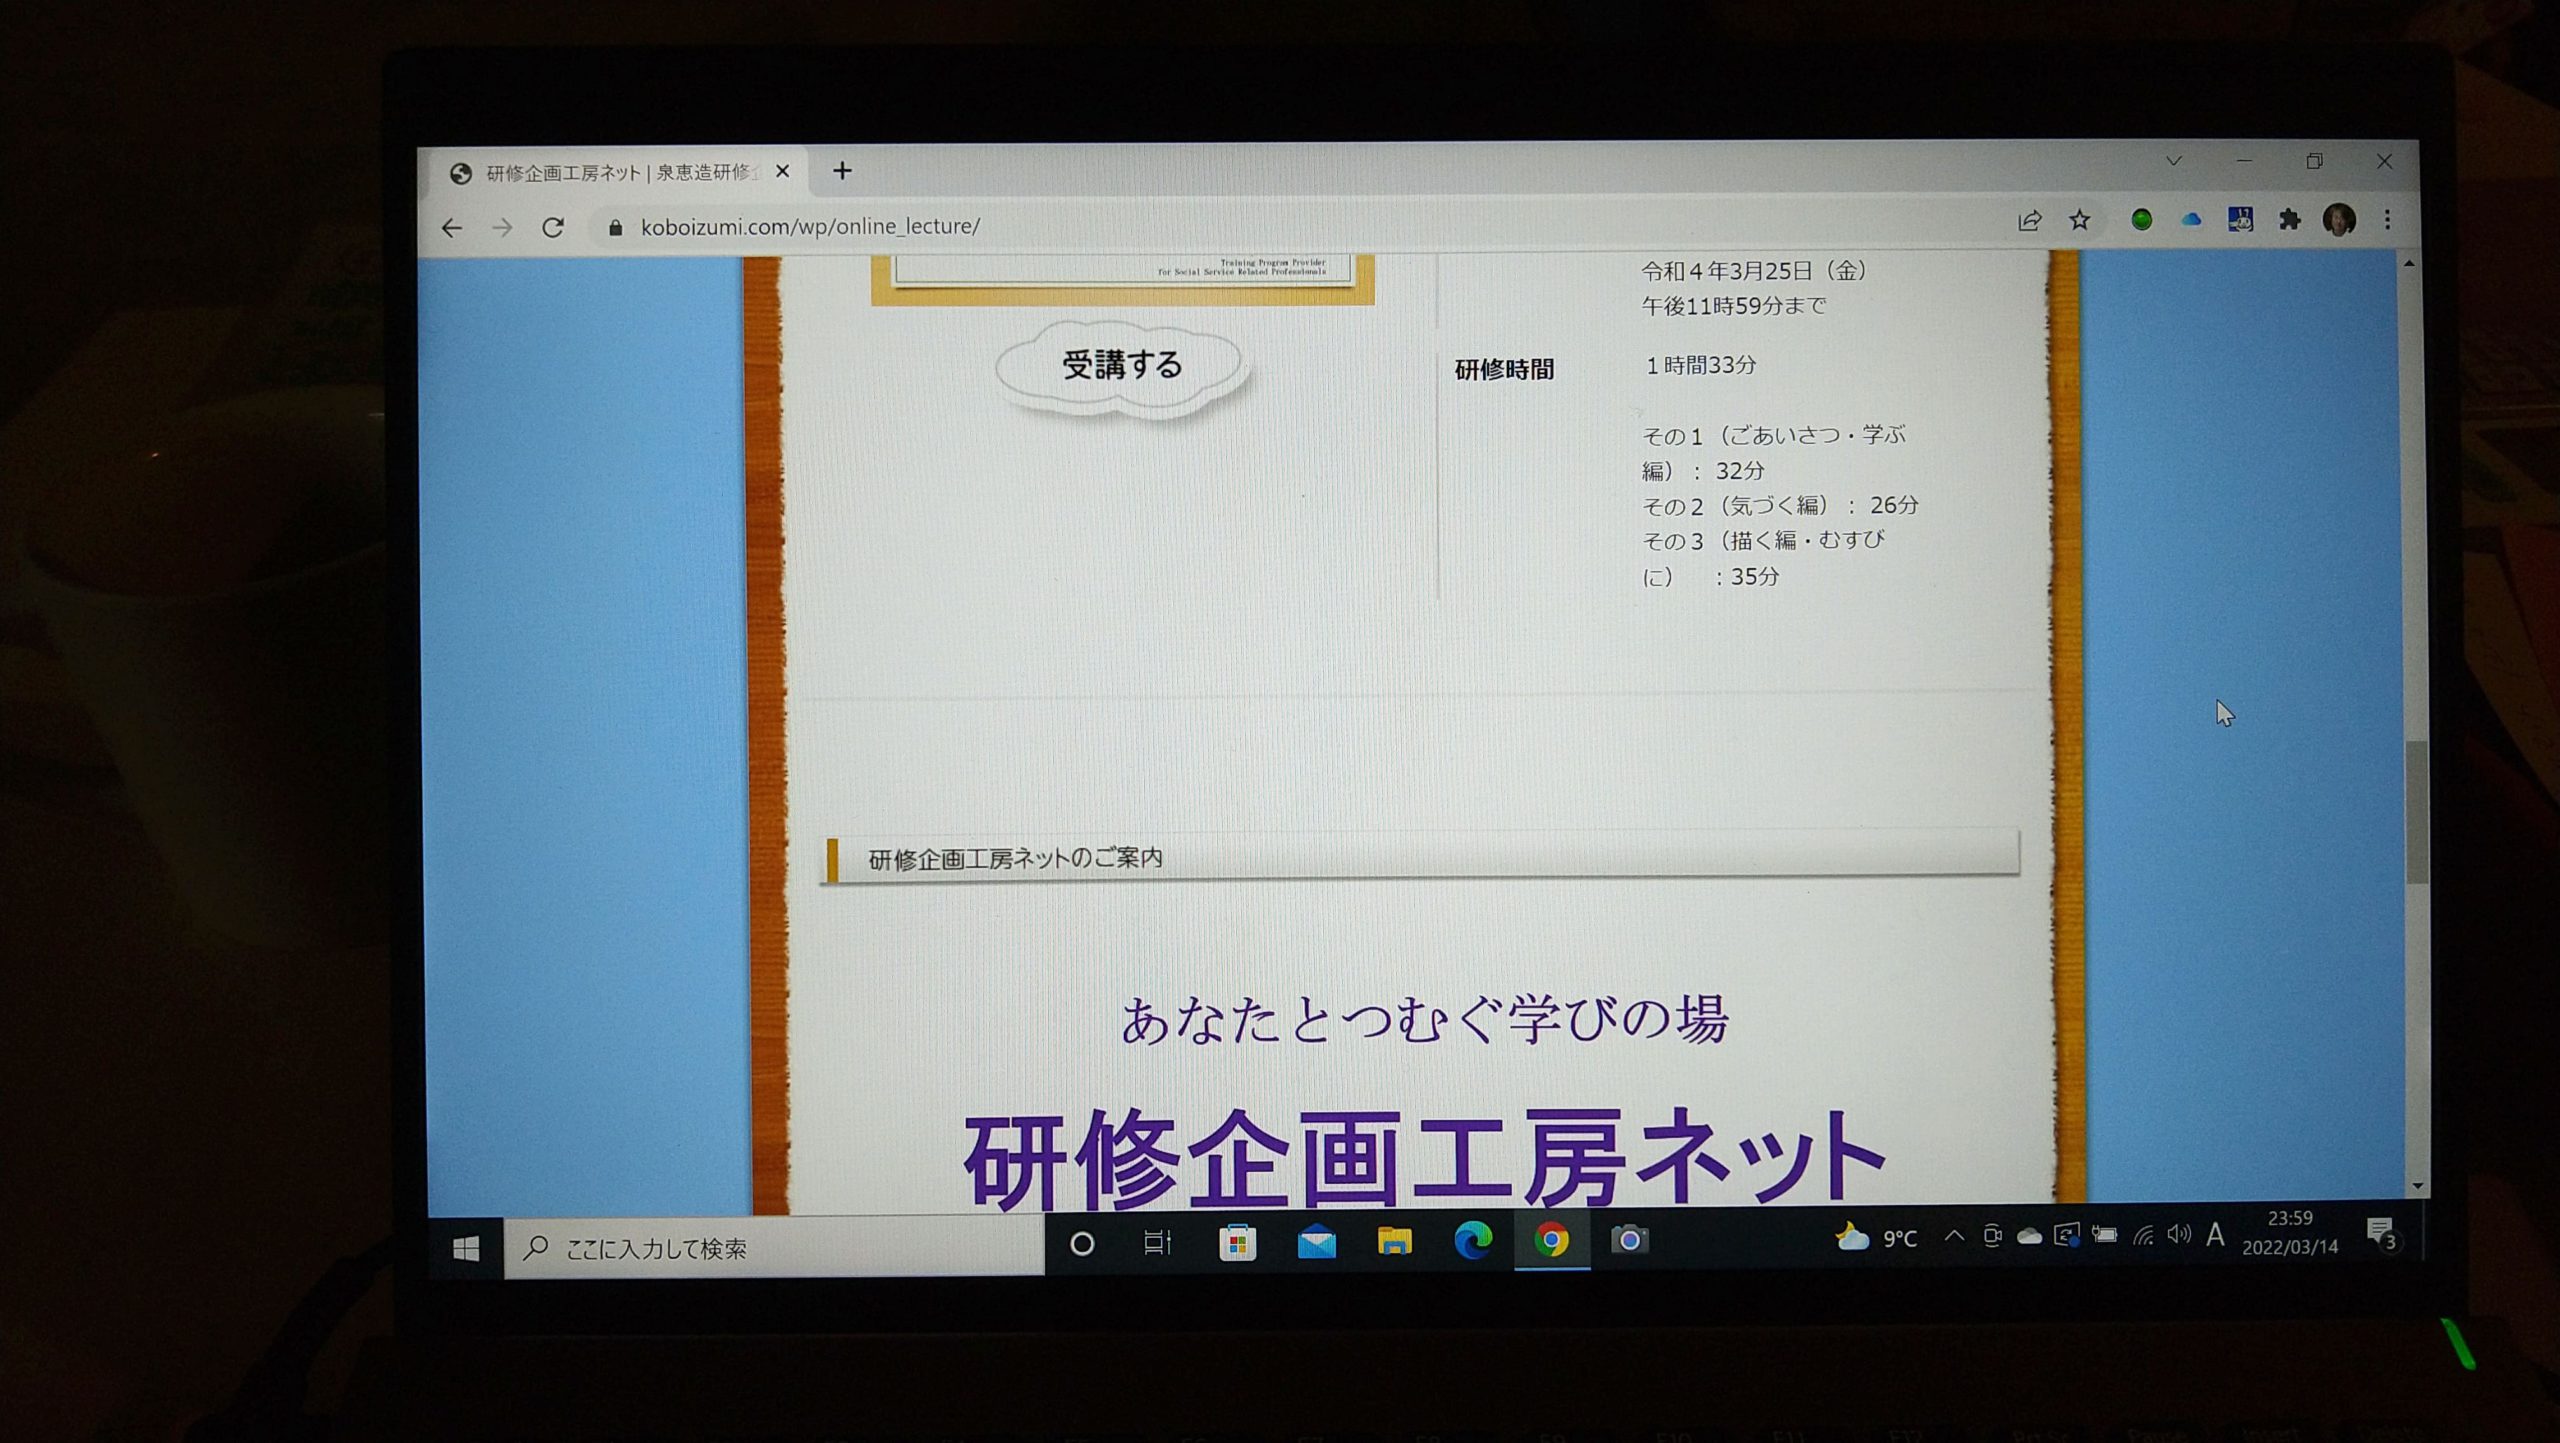Open the volume speaker tray icon
Viewport: 2560px width, 1443px height.
click(x=2178, y=1234)
